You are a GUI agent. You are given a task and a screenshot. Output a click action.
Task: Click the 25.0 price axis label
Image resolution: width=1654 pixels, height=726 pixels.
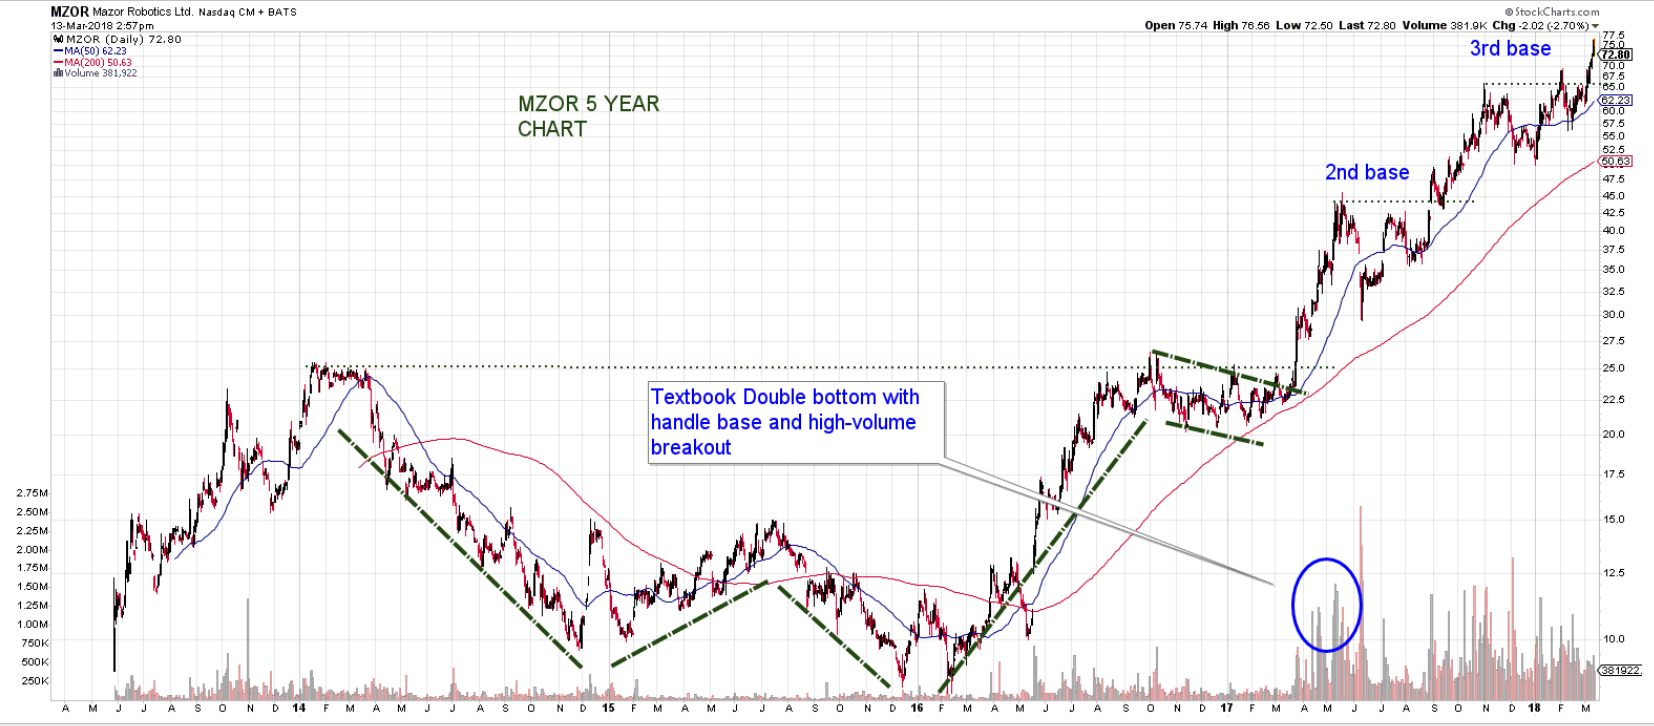pos(1613,368)
